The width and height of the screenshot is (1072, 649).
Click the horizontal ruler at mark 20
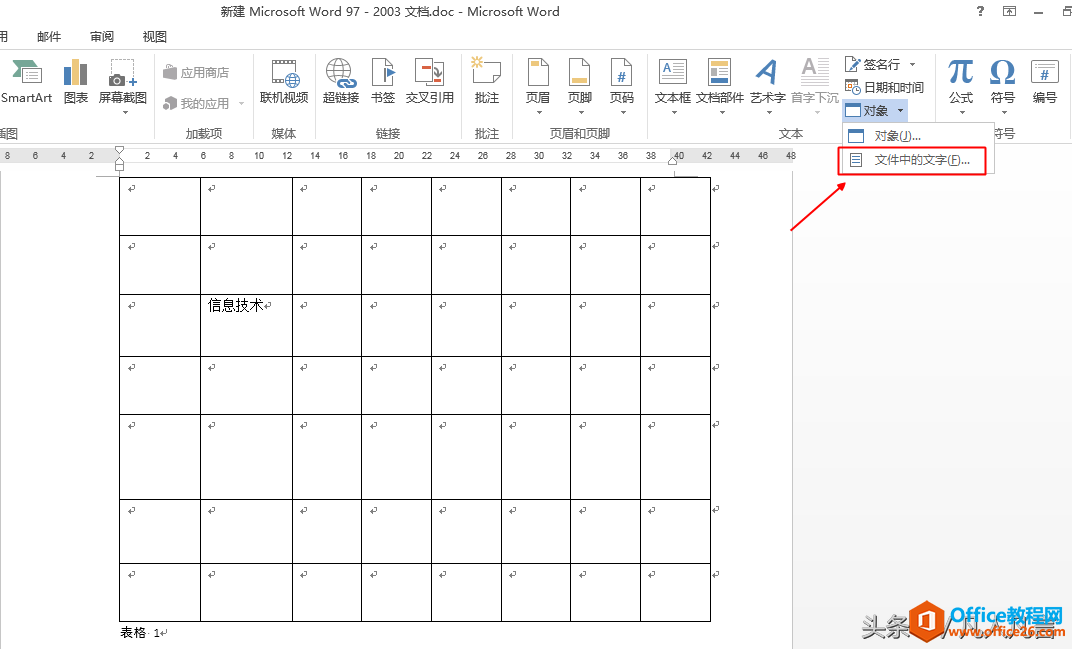399,155
